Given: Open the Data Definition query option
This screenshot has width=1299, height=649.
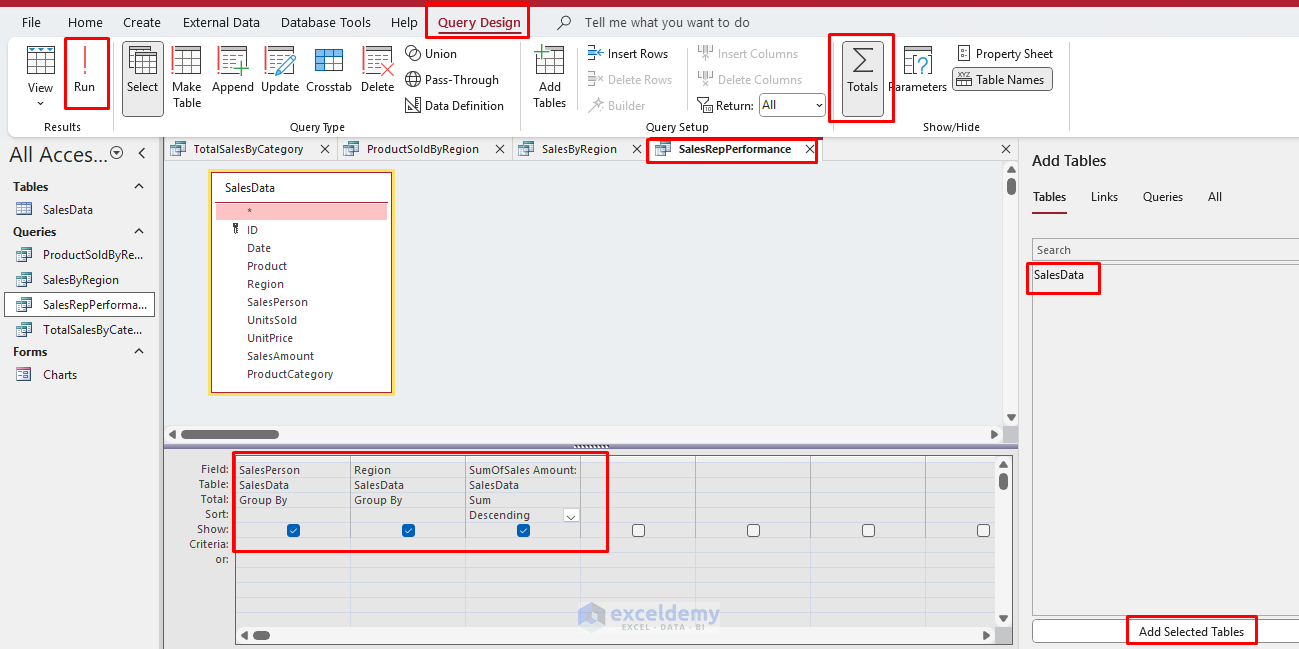Looking at the screenshot, I should [x=455, y=106].
